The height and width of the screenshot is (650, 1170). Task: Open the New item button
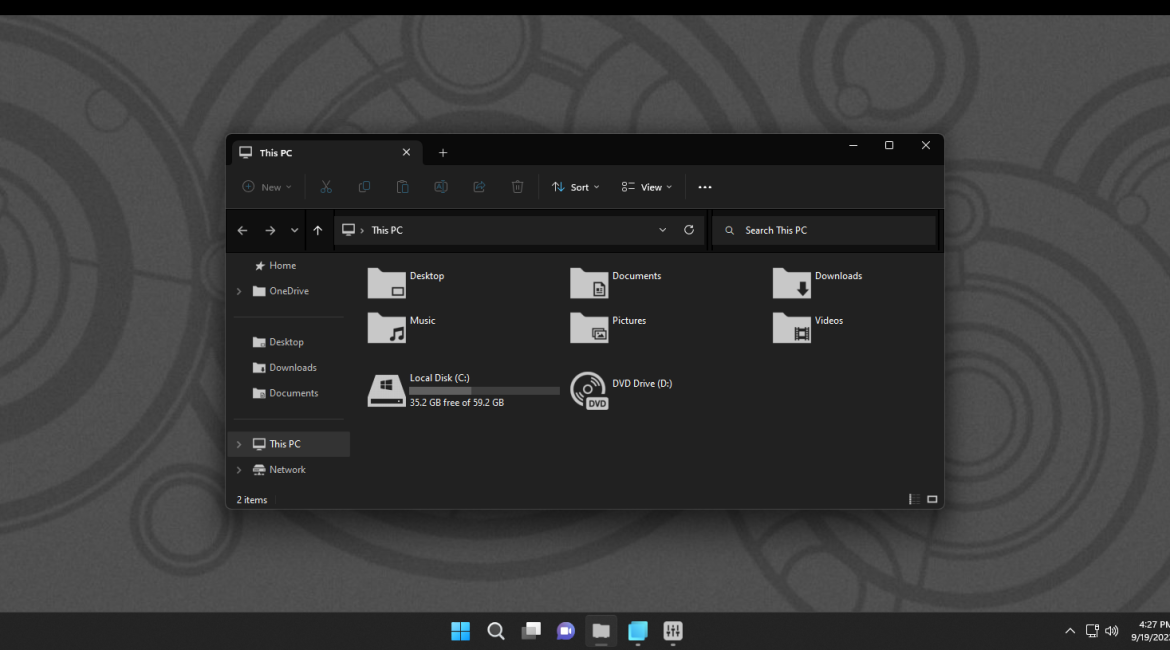pyautogui.click(x=267, y=187)
